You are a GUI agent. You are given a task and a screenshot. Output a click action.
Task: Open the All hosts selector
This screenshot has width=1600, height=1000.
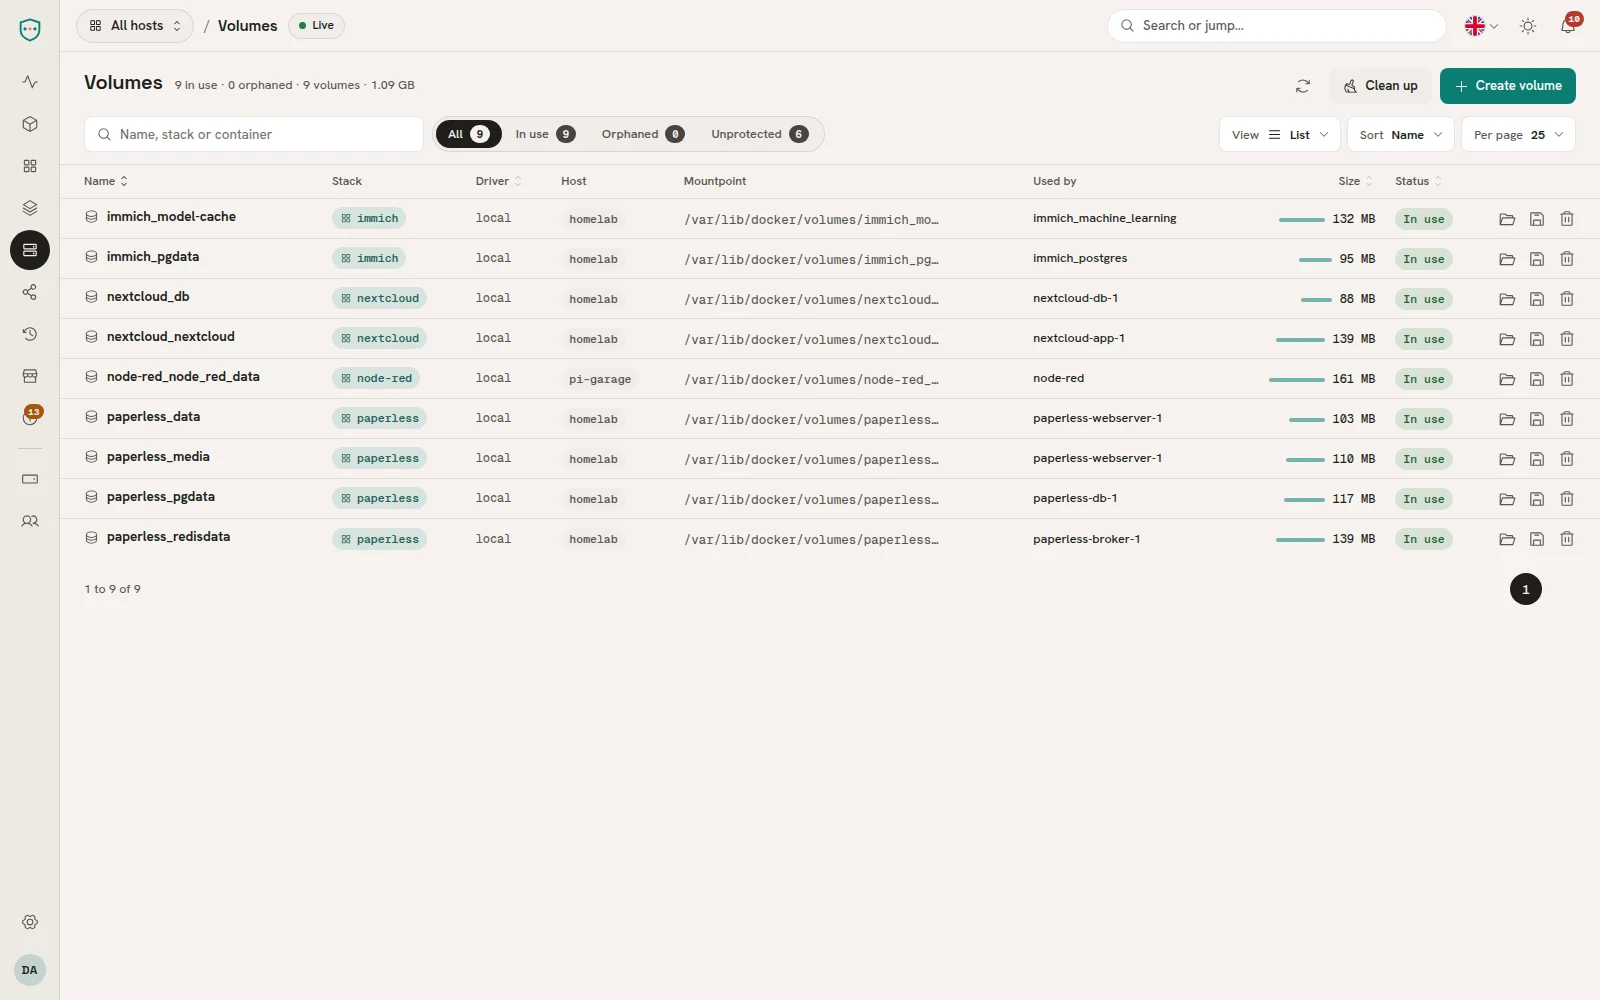coord(135,26)
